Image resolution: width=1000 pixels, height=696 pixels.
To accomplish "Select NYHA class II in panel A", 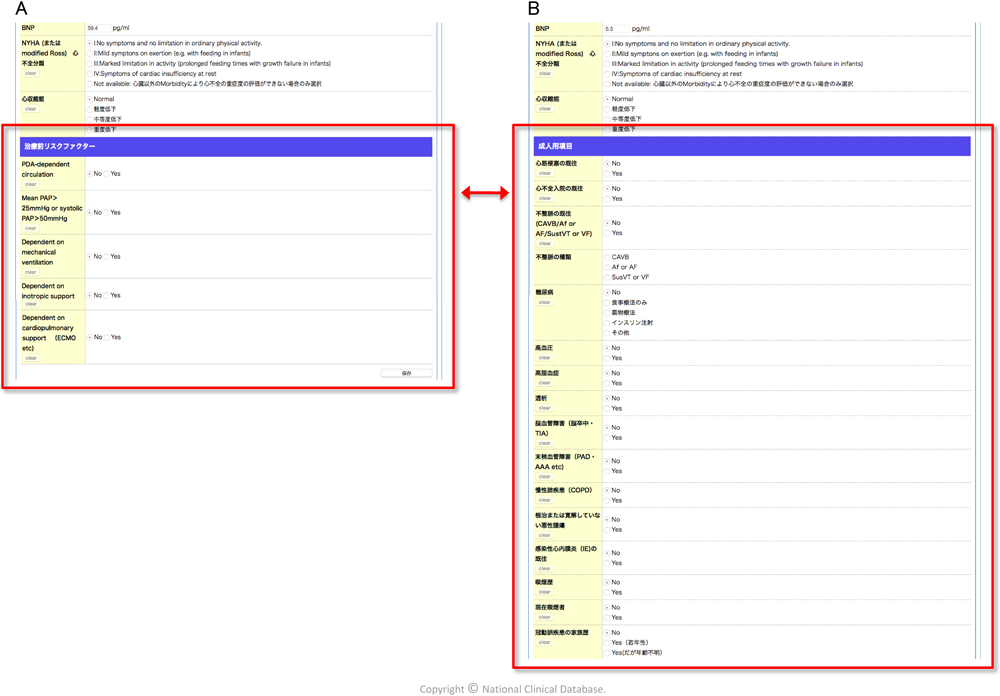I will (x=90, y=54).
